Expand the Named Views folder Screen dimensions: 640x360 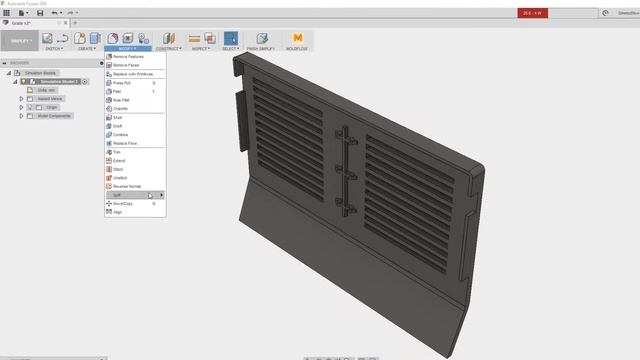tap(21, 99)
